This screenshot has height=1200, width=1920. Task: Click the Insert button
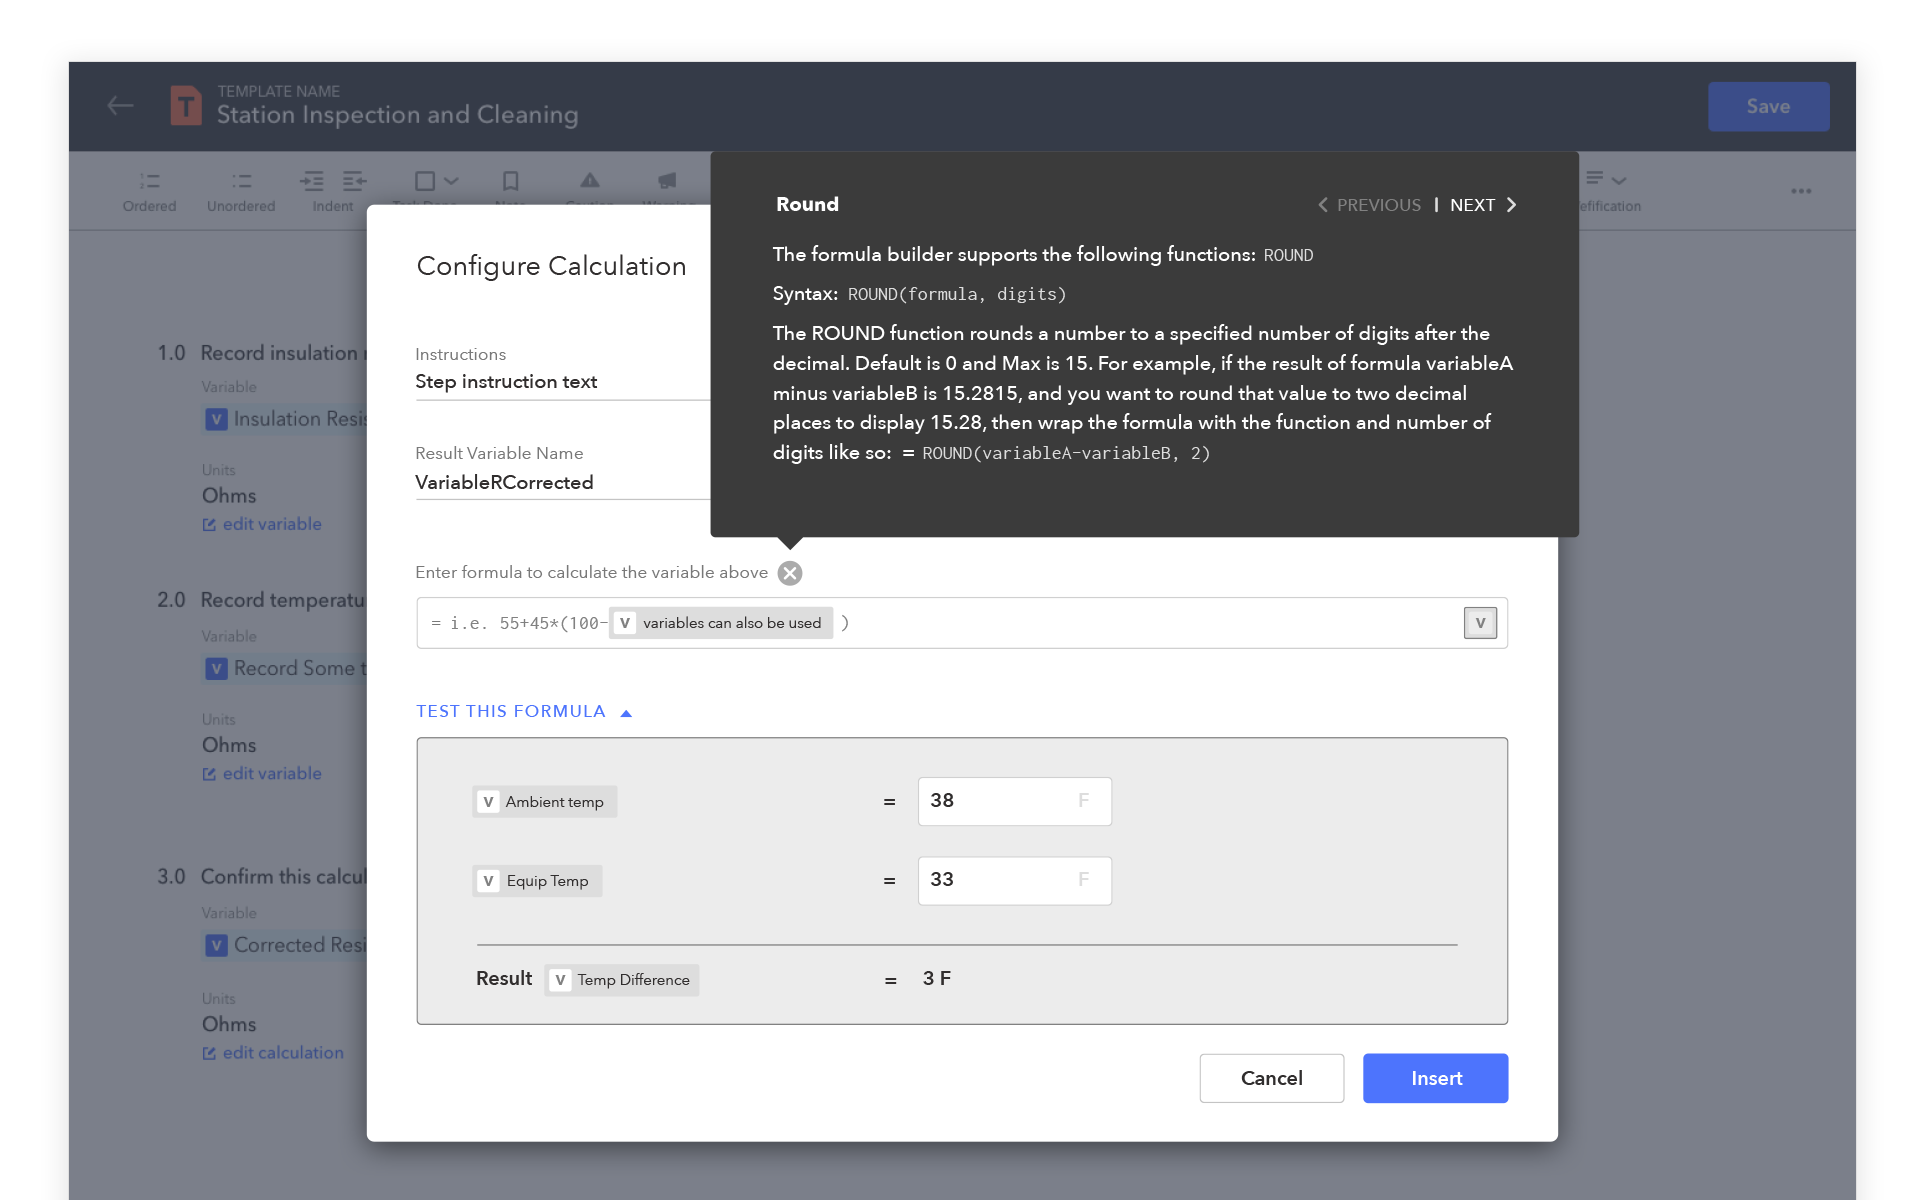pyautogui.click(x=1435, y=1078)
